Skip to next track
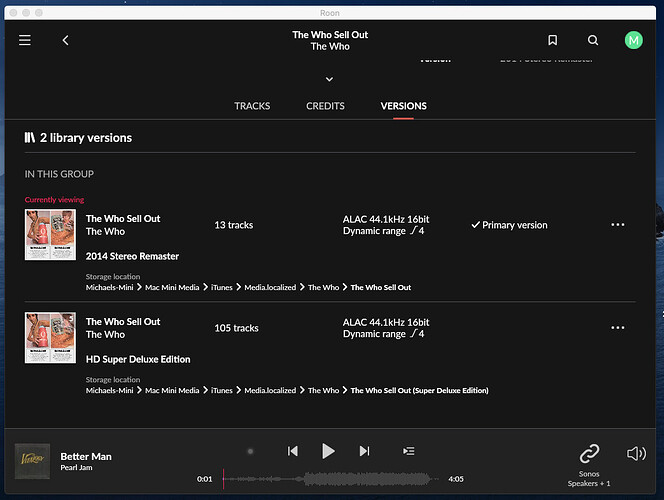Screen dimensions: 664x500 coord(364,451)
